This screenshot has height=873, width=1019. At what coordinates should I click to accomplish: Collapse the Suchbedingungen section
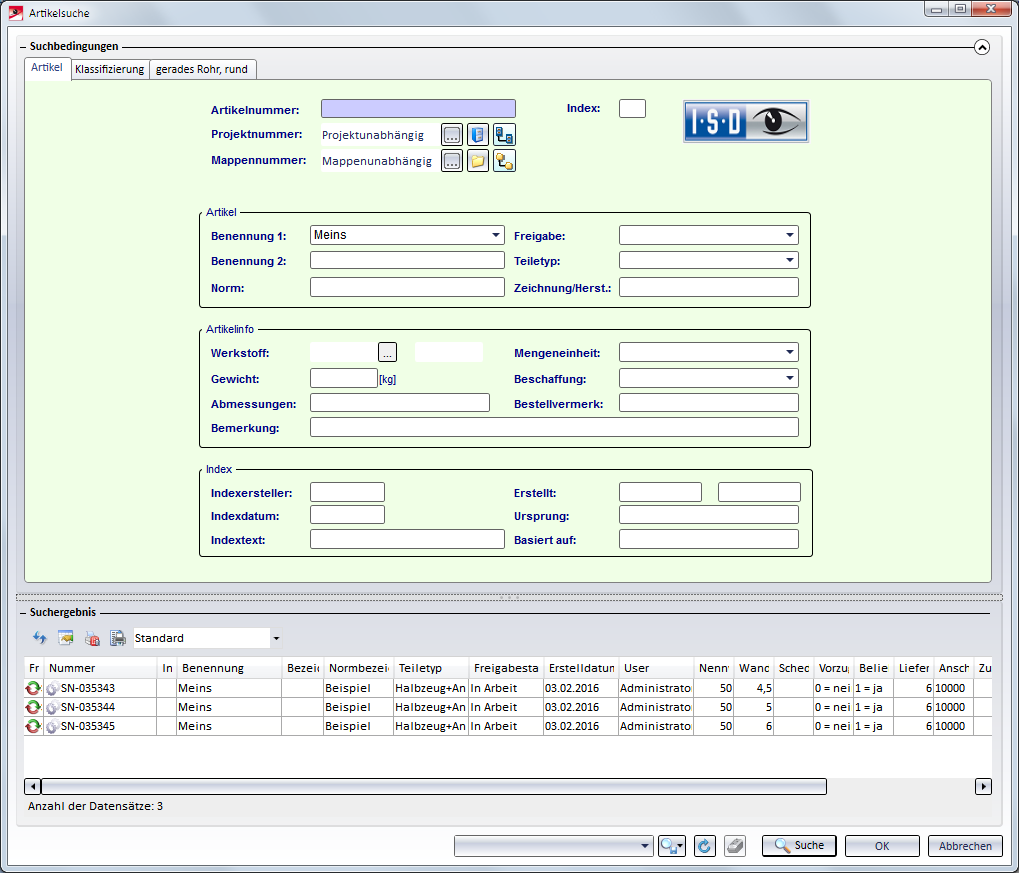pos(981,46)
